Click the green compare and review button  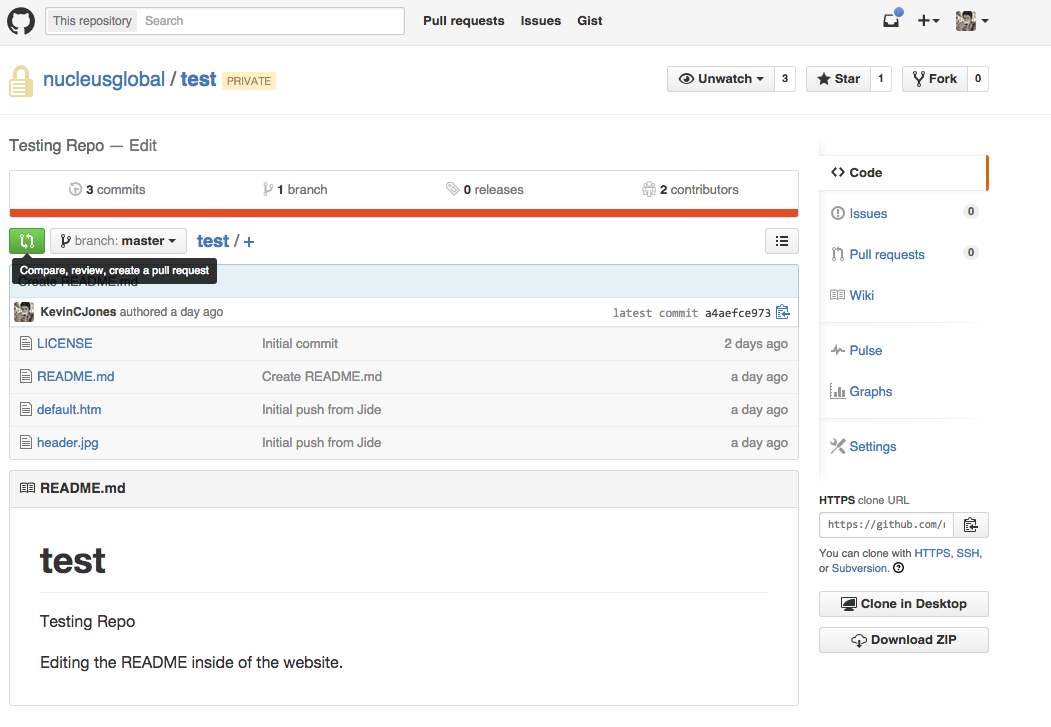[x=27, y=241]
